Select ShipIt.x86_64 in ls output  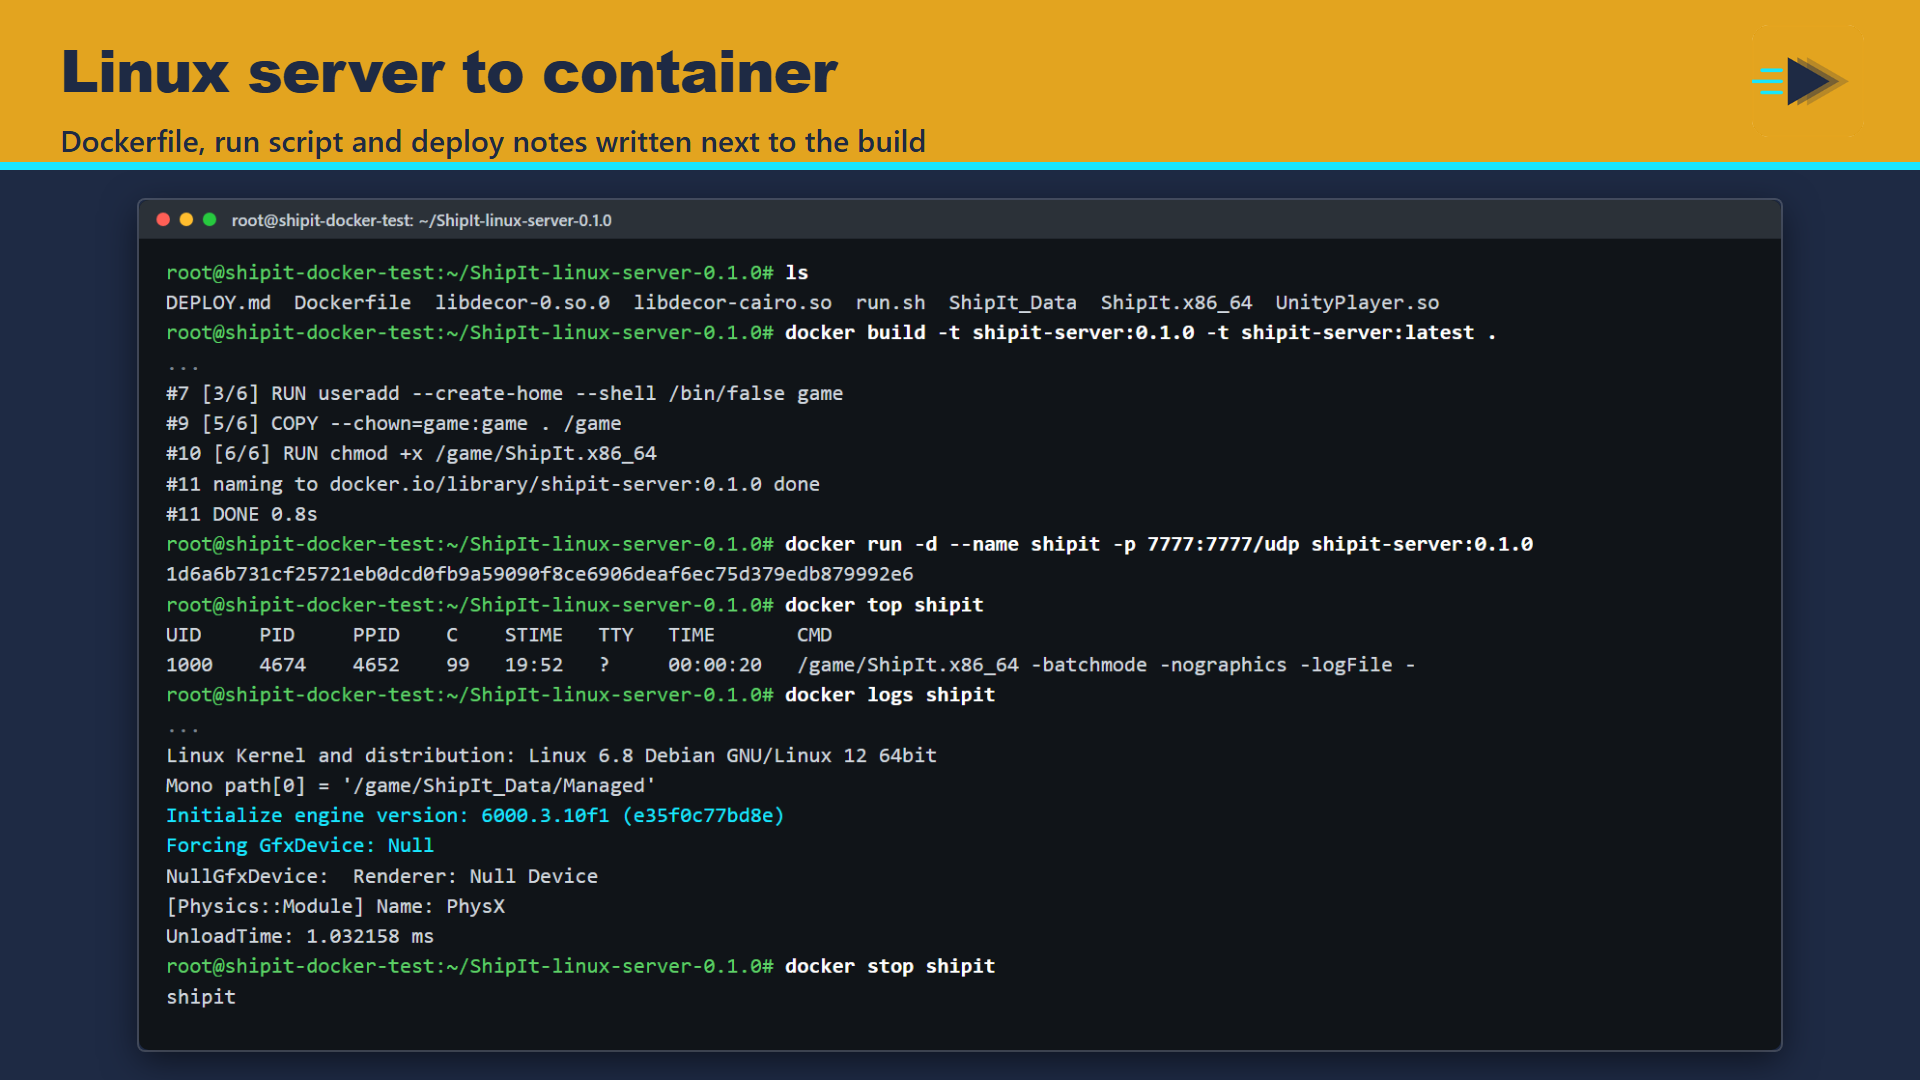coord(1176,302)
